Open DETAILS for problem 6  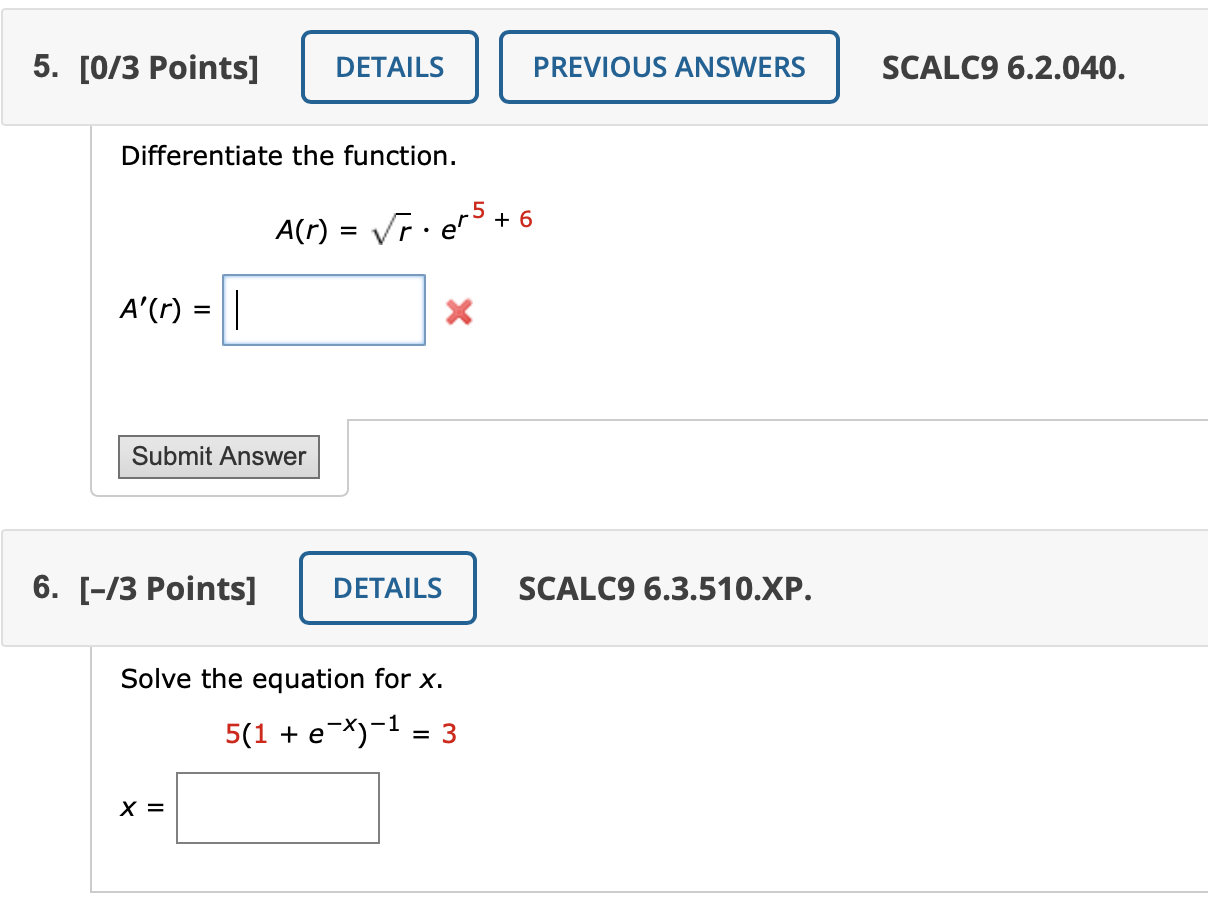(x=387, y=588)
